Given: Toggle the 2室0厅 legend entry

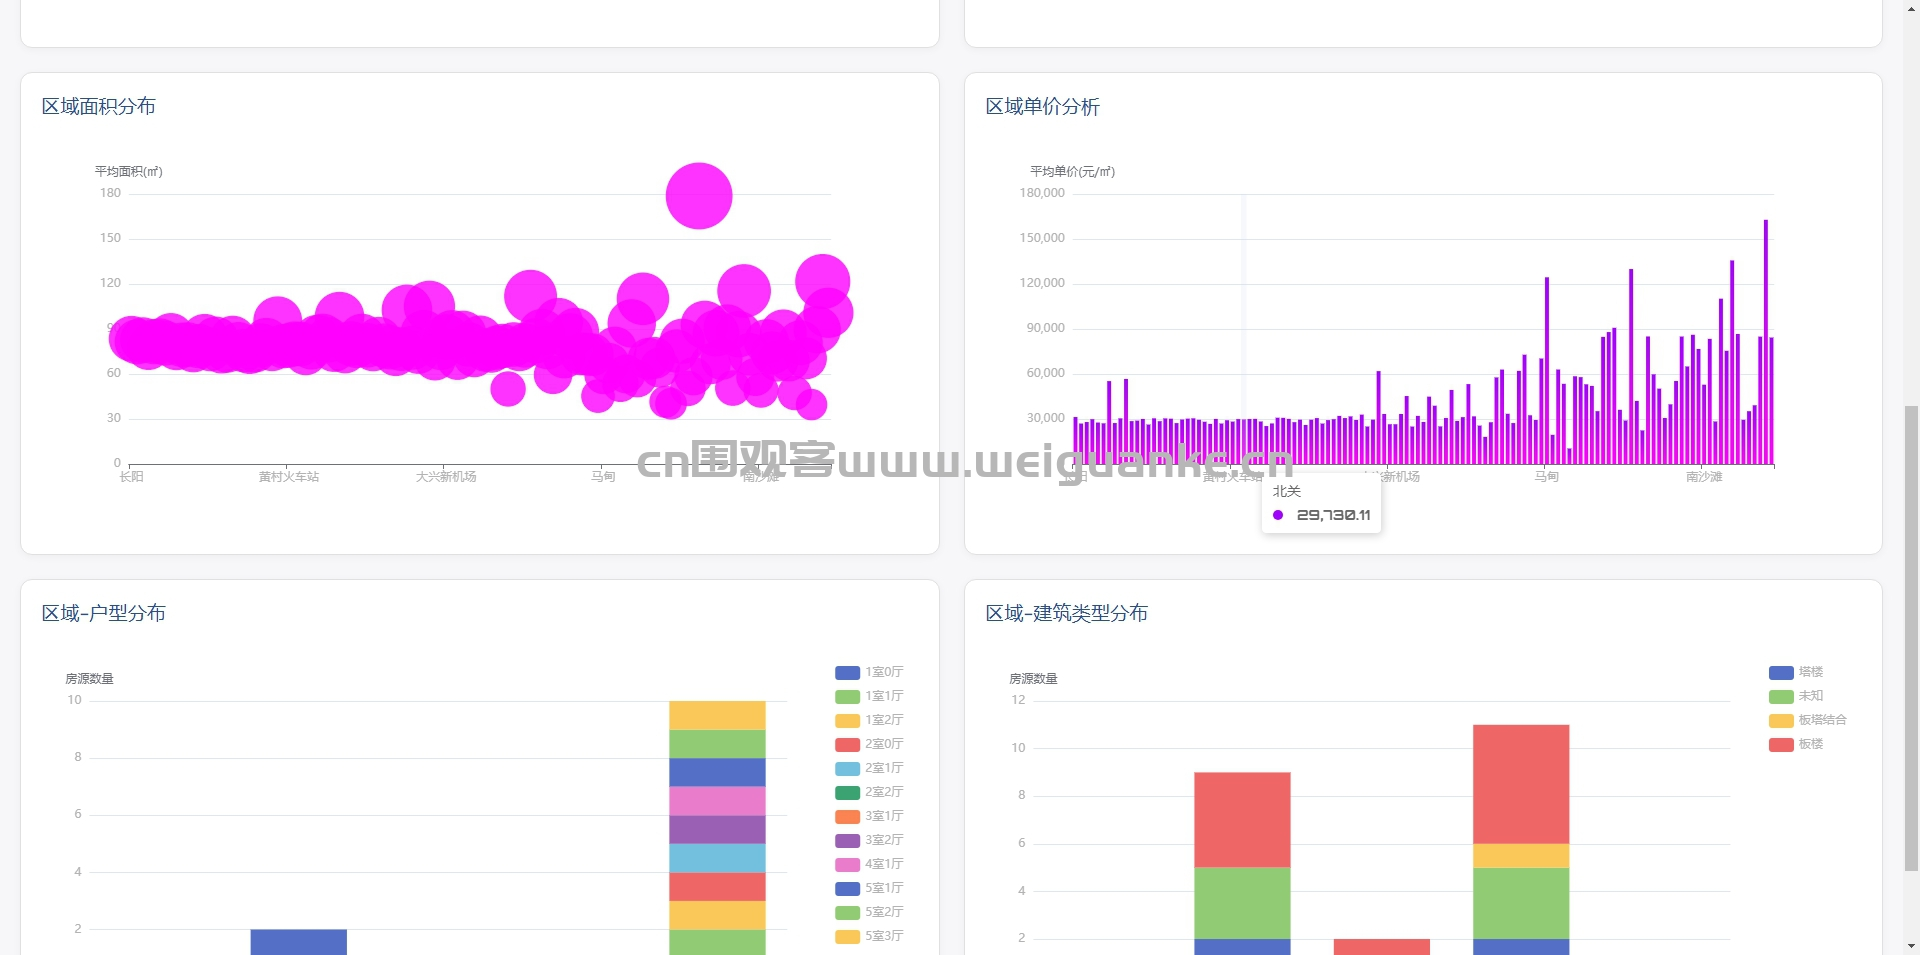Looking at the screenshot, I should tap(869, 744).
